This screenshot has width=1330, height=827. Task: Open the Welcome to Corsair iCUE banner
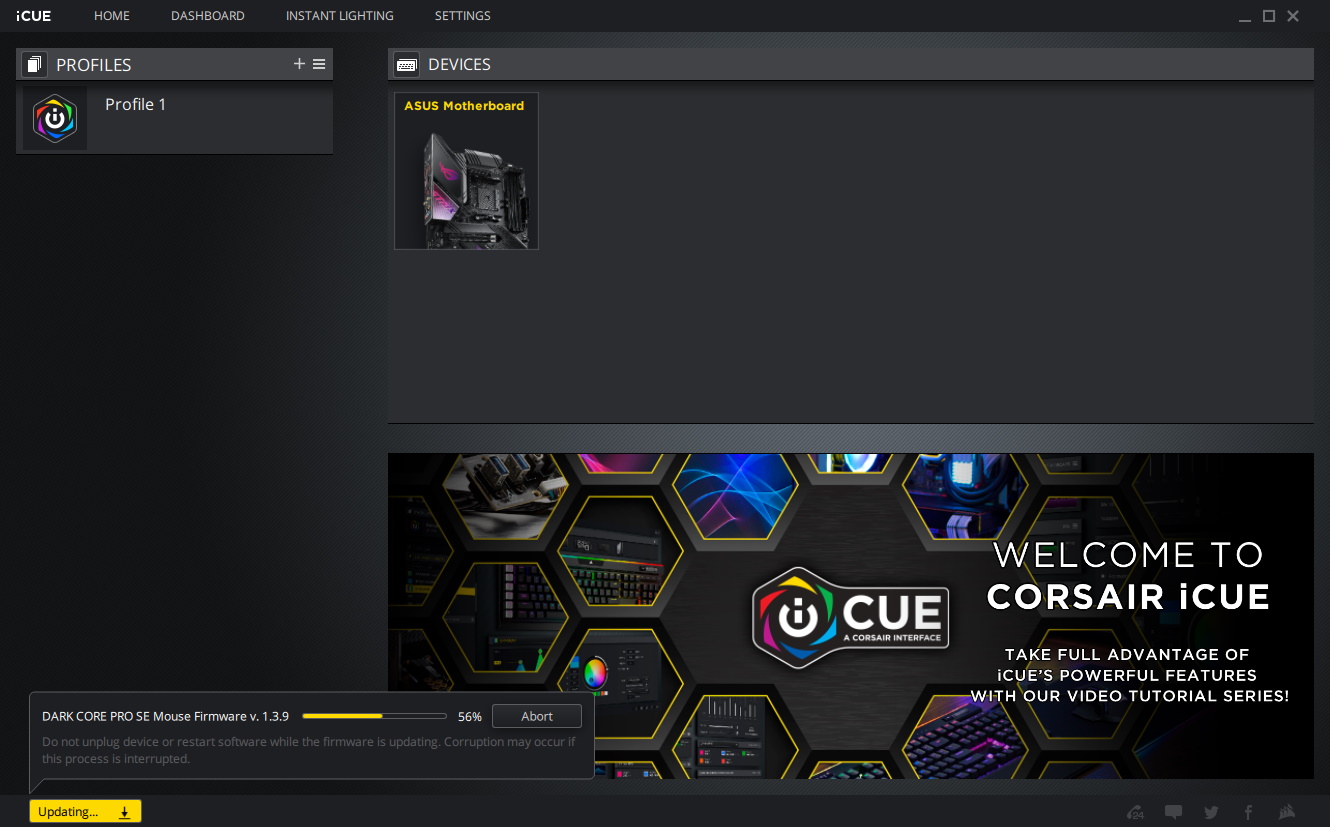[x=850, y=616]
